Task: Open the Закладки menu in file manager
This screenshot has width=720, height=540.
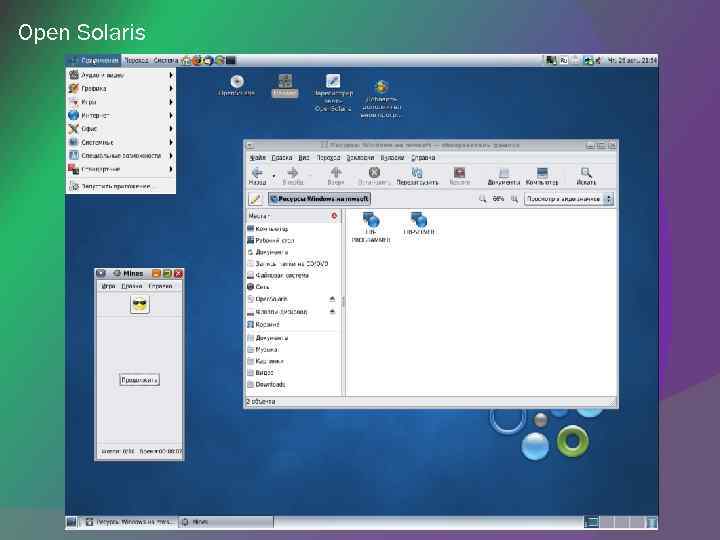Action: [x=360, y=158]
